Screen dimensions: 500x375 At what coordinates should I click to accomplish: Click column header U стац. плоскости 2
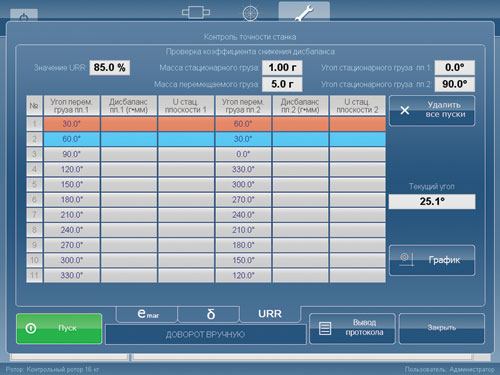click(x=358, y=106)
